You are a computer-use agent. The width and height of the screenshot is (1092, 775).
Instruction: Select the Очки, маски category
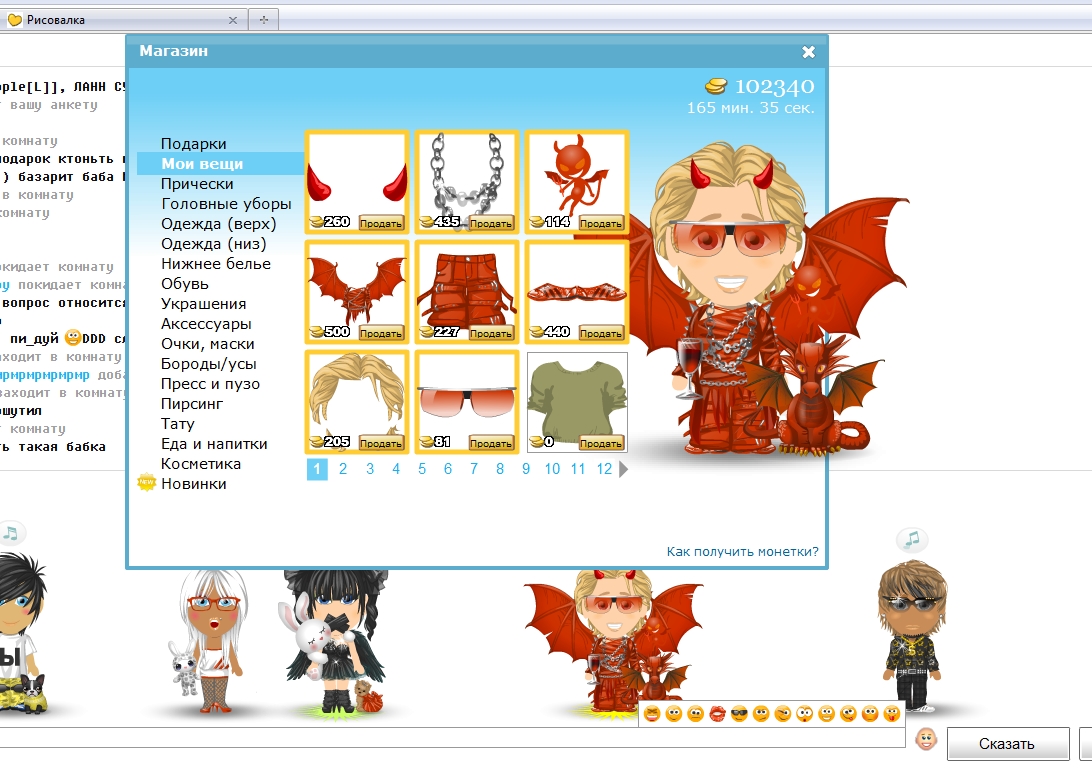(207, 344)
